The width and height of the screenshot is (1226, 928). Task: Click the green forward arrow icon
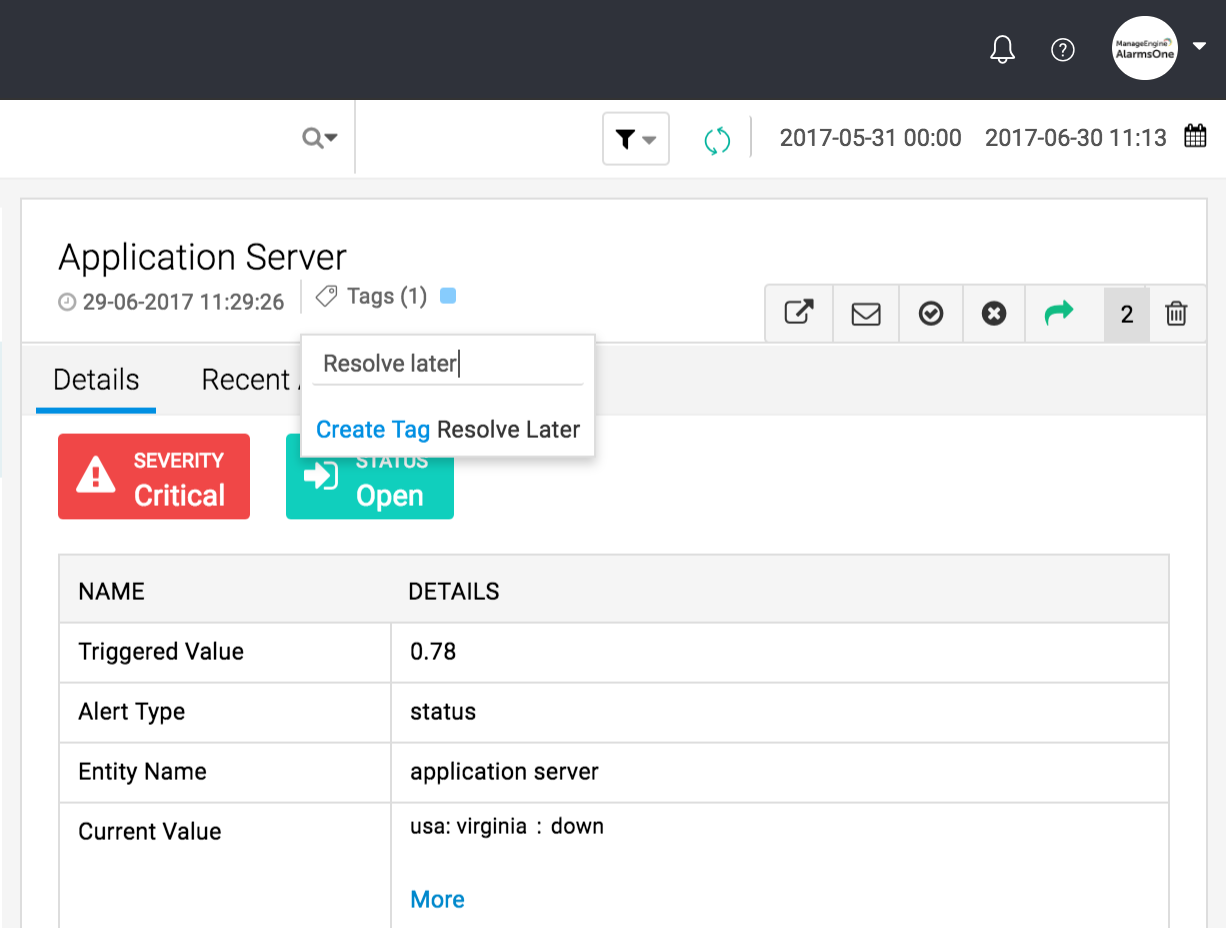[x=1058, y=313]
